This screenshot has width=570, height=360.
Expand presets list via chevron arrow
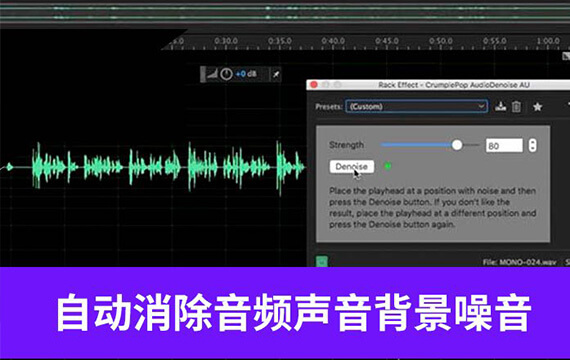click(x=481, y=106)
